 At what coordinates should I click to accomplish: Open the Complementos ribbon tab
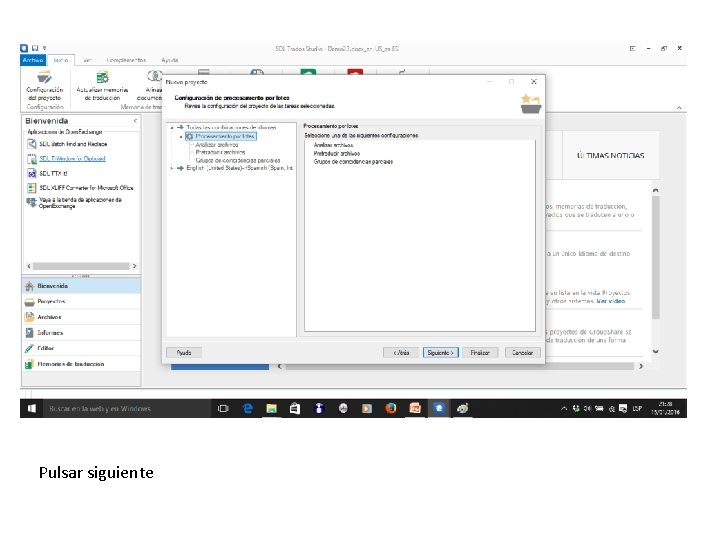tap(126, 60)
